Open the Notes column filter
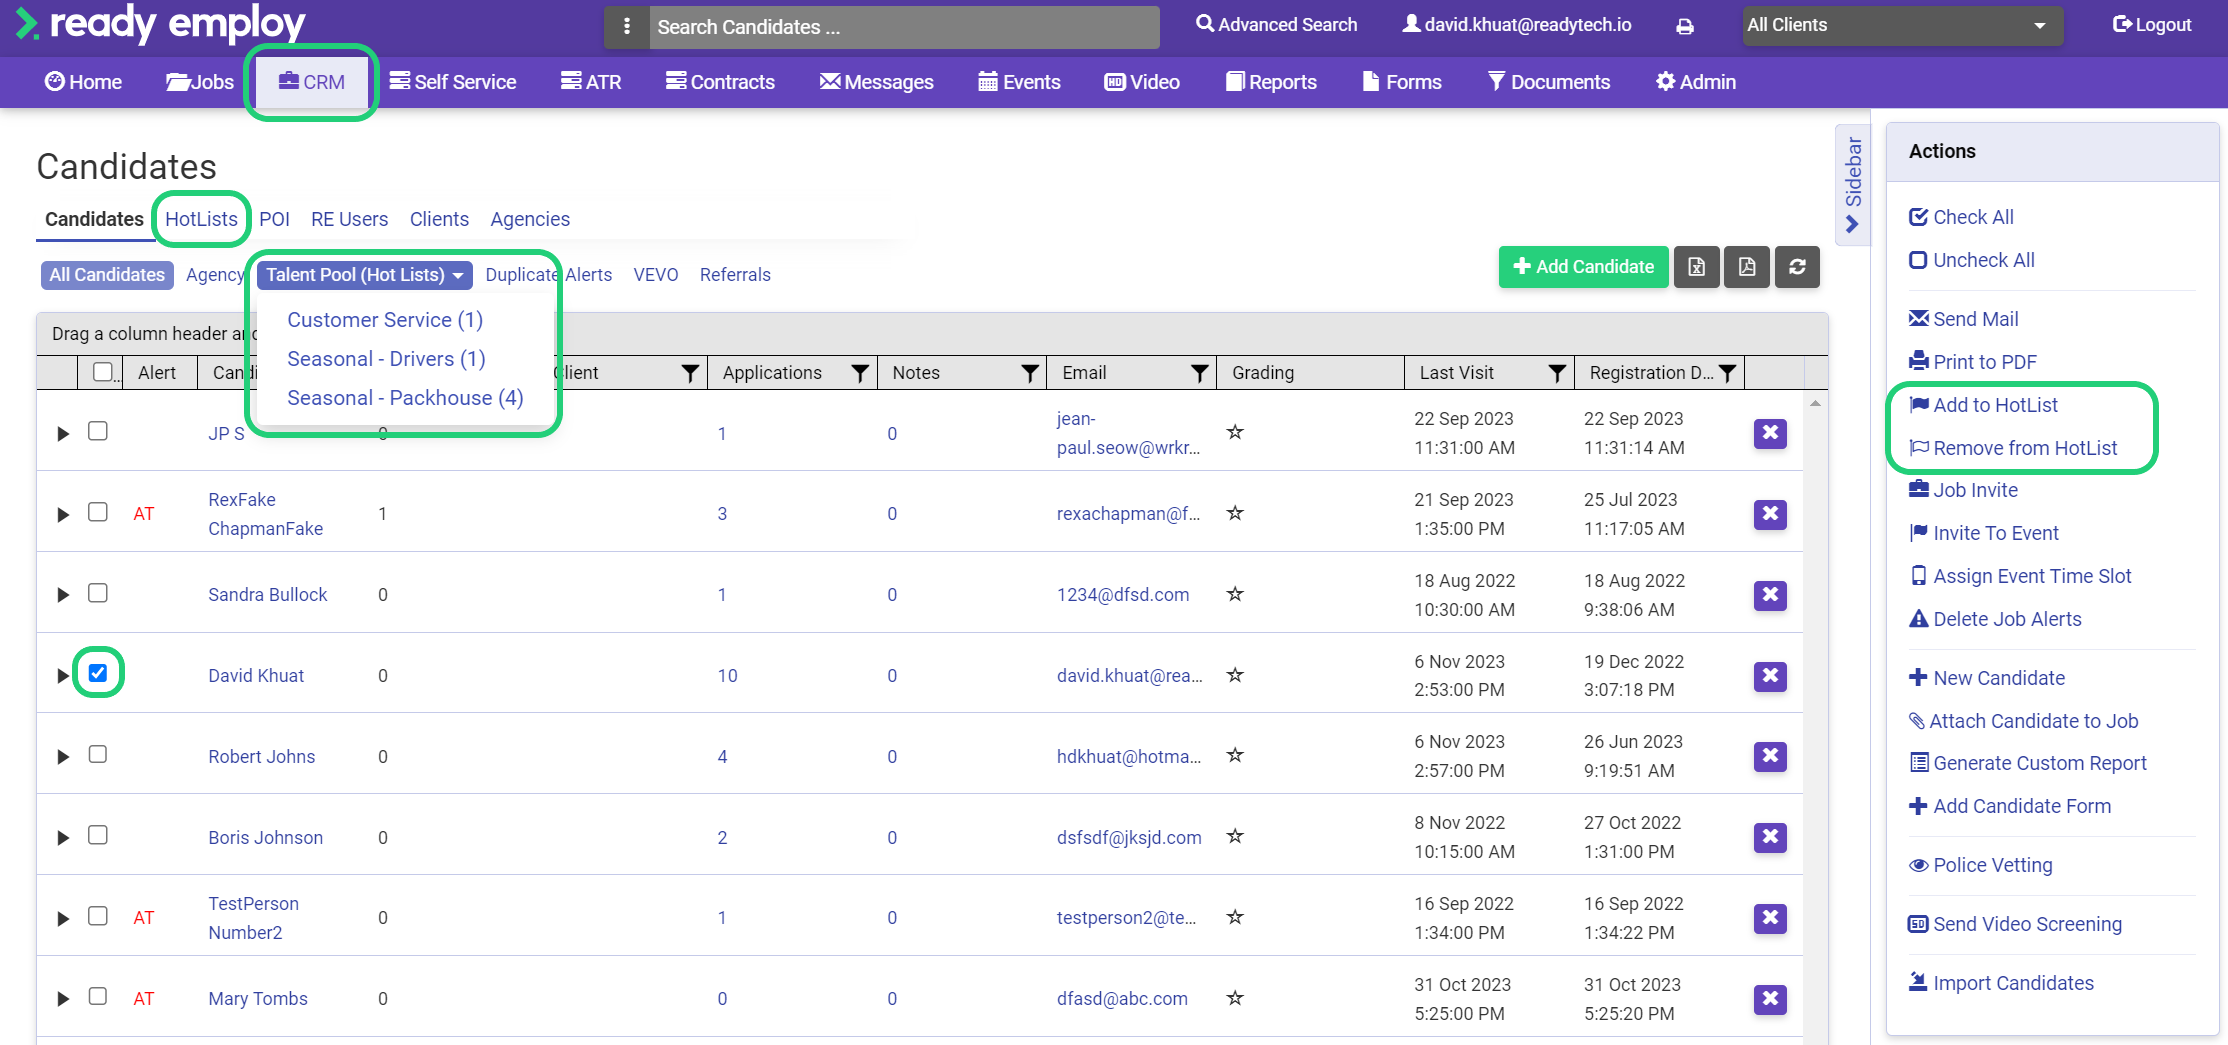This screenshot has height=1045, width=2228. click(1029, 373)
